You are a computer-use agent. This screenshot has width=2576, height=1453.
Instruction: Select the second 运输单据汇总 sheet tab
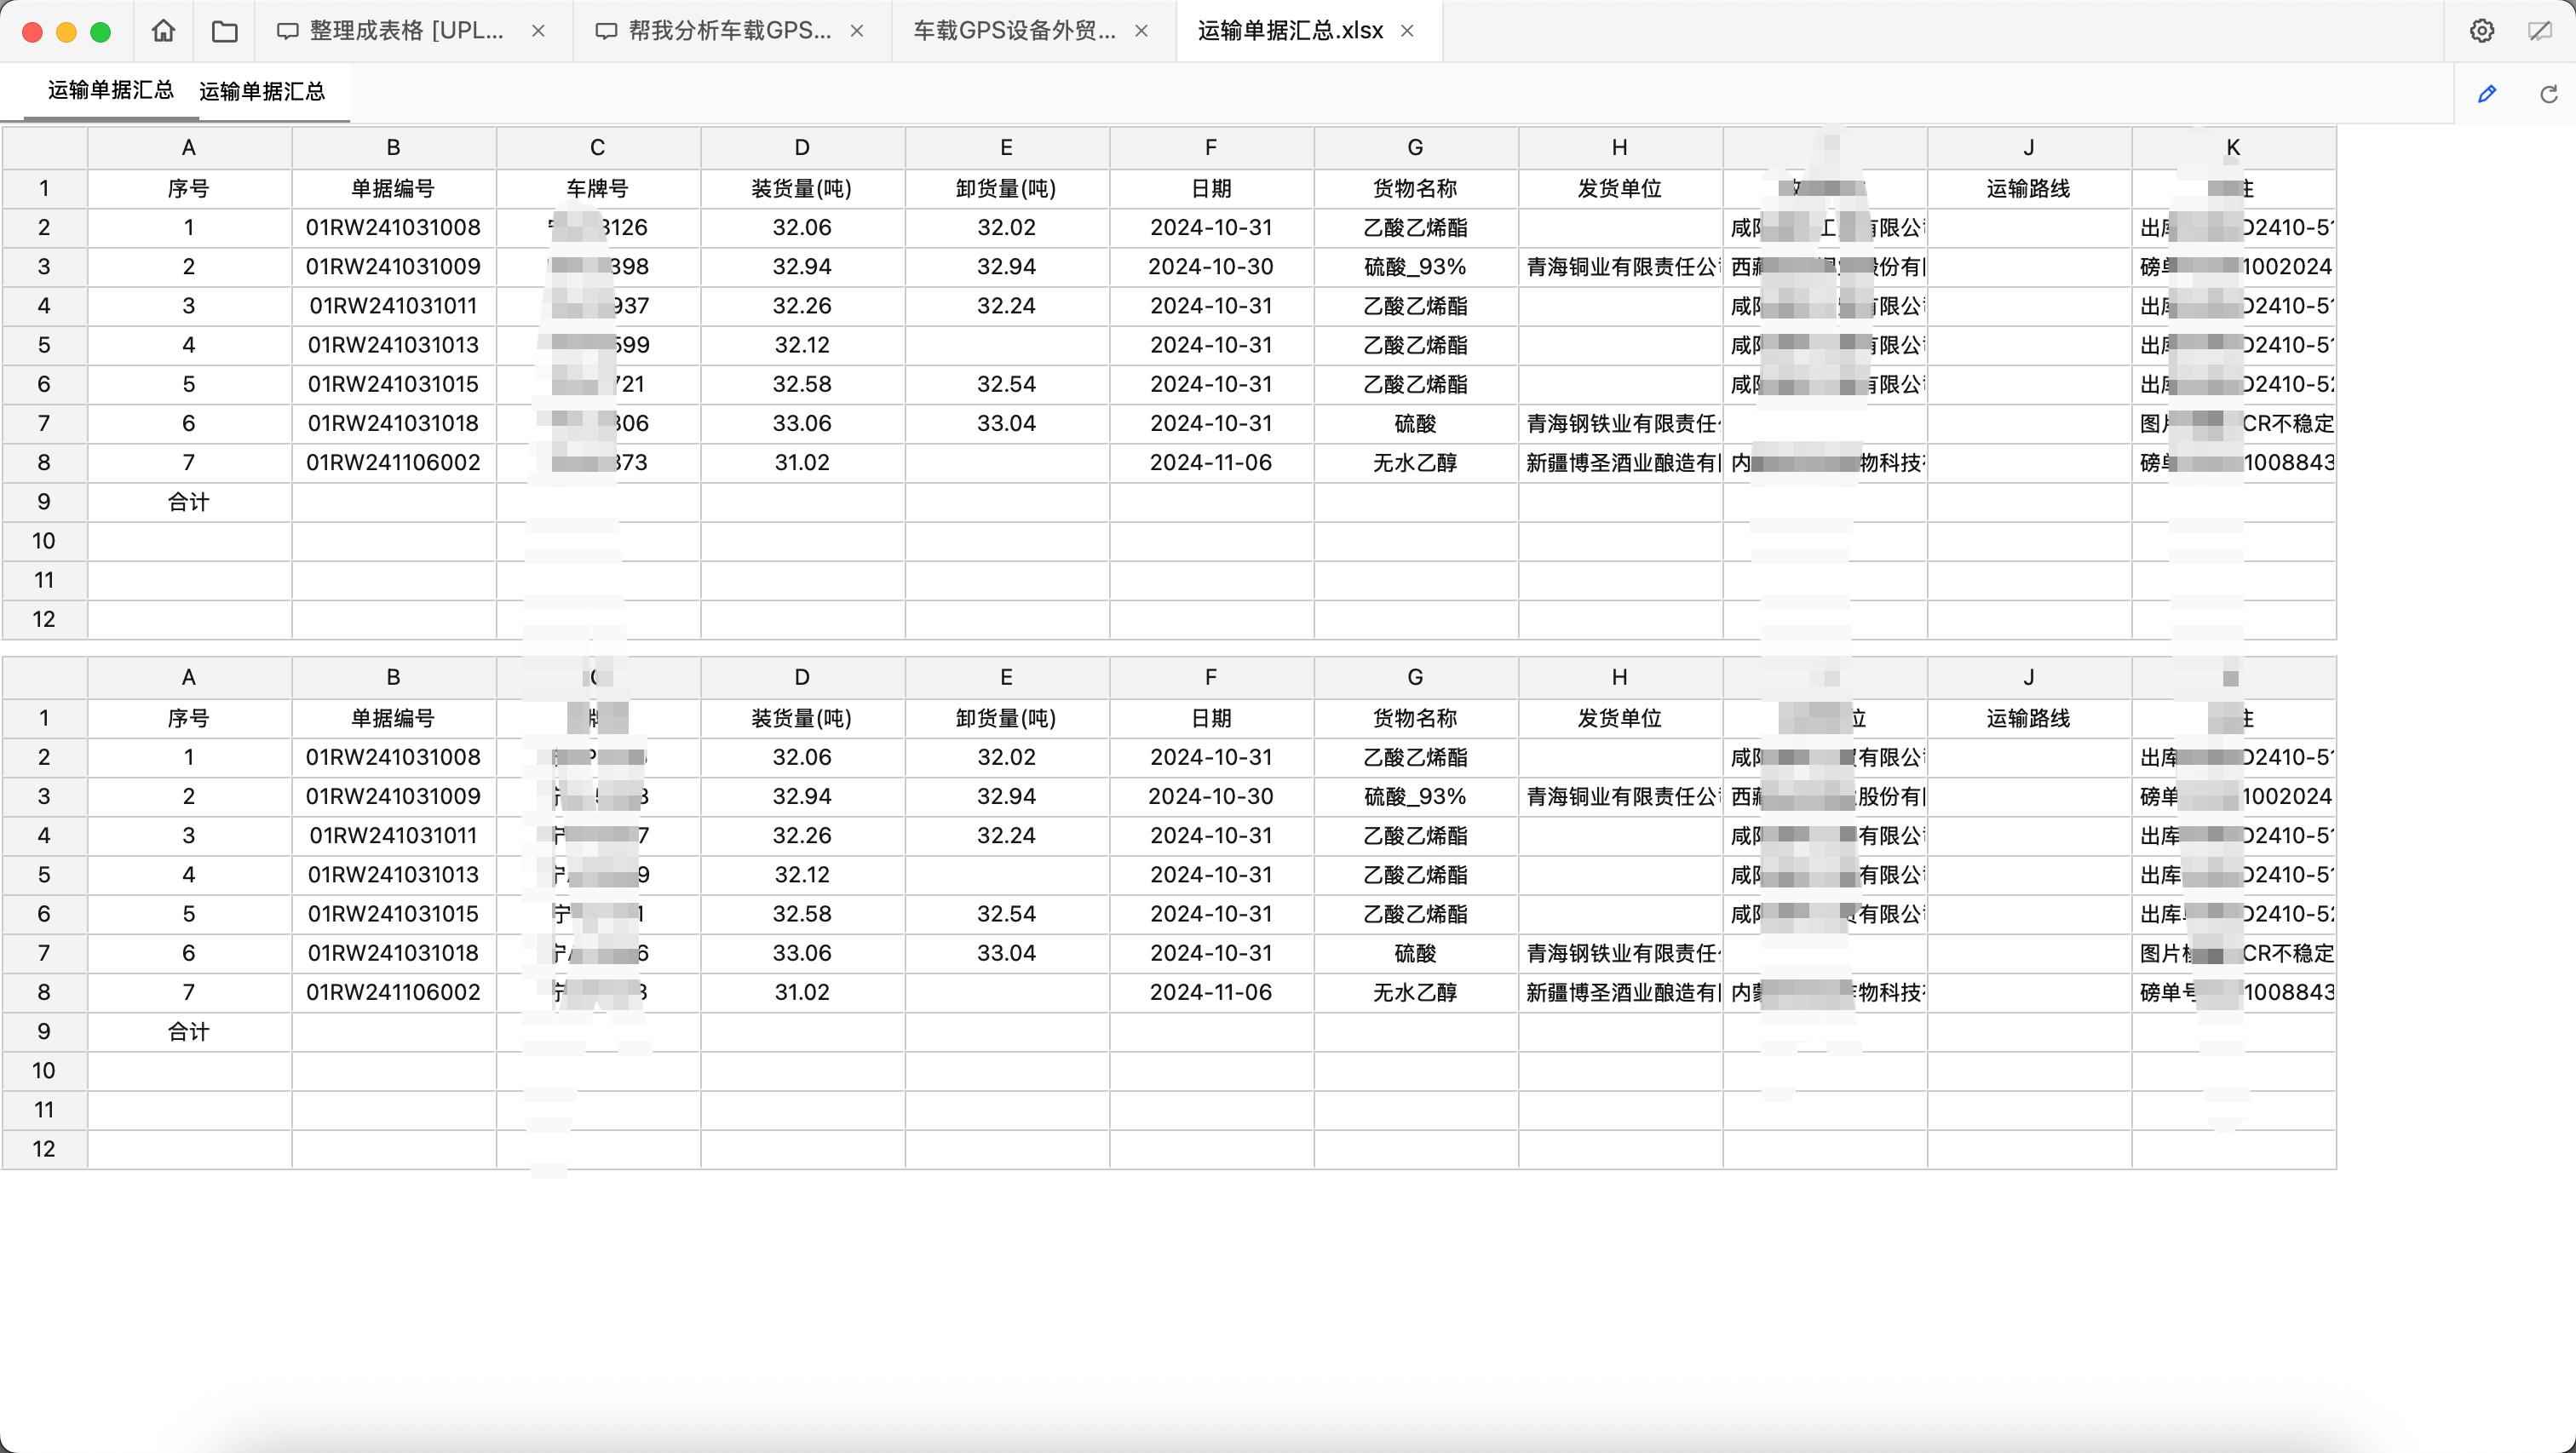262,92
